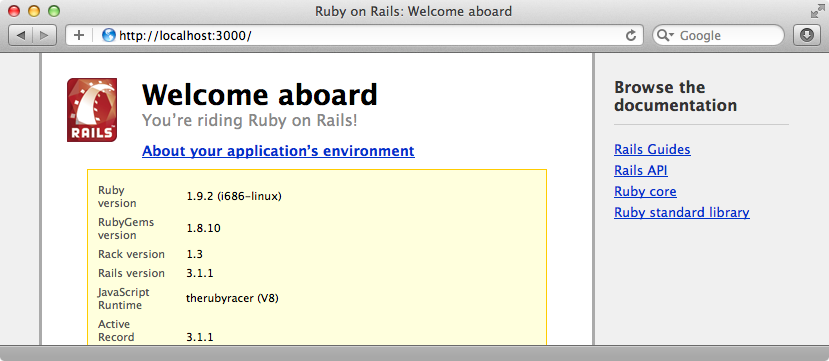
Task: Select the Ruby version label
Action: click(117, 197)
